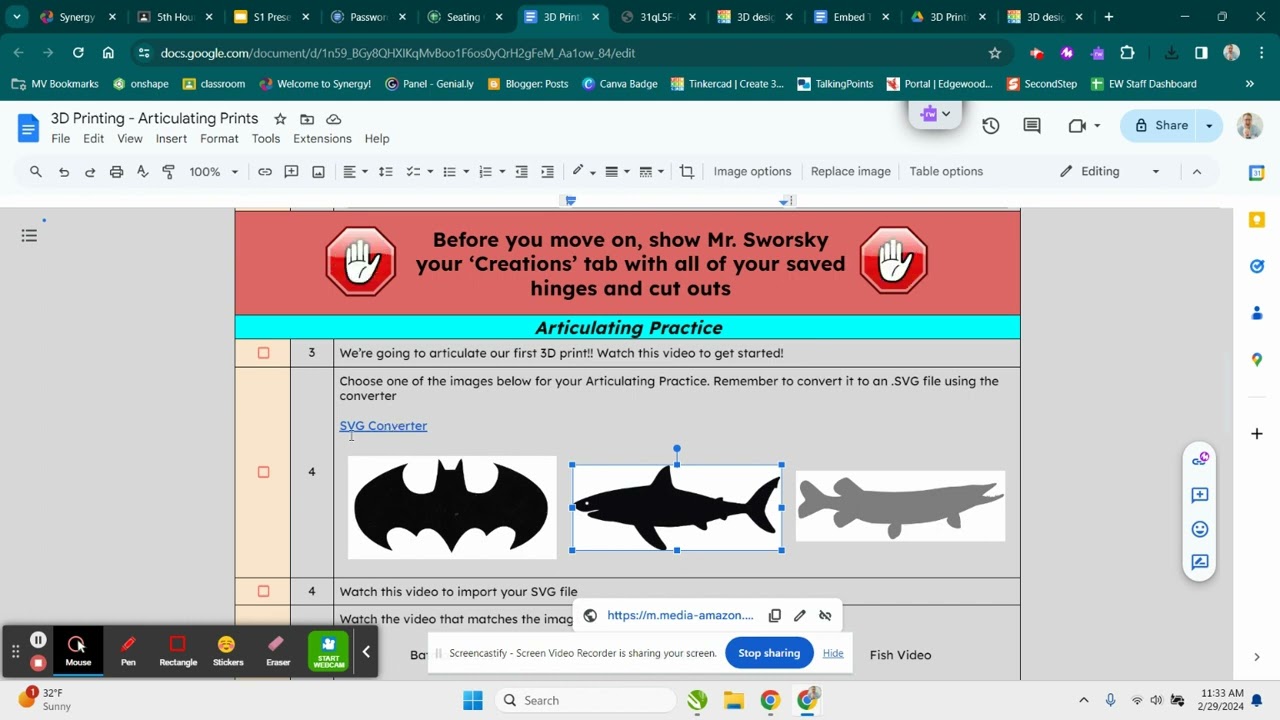
Task: Open the Windows Start menu
Action: pyautogui.click(x=473, y=700)
